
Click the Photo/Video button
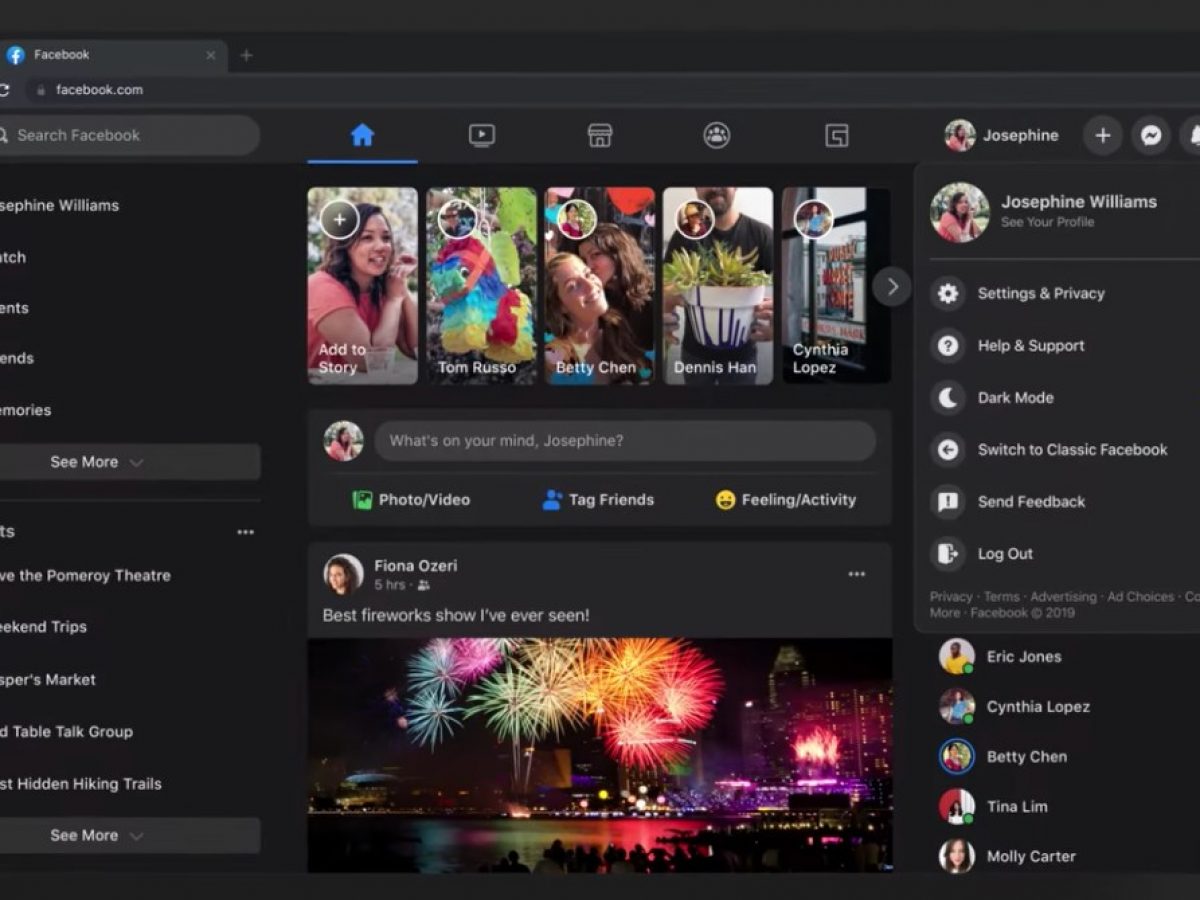pos(411,500)
